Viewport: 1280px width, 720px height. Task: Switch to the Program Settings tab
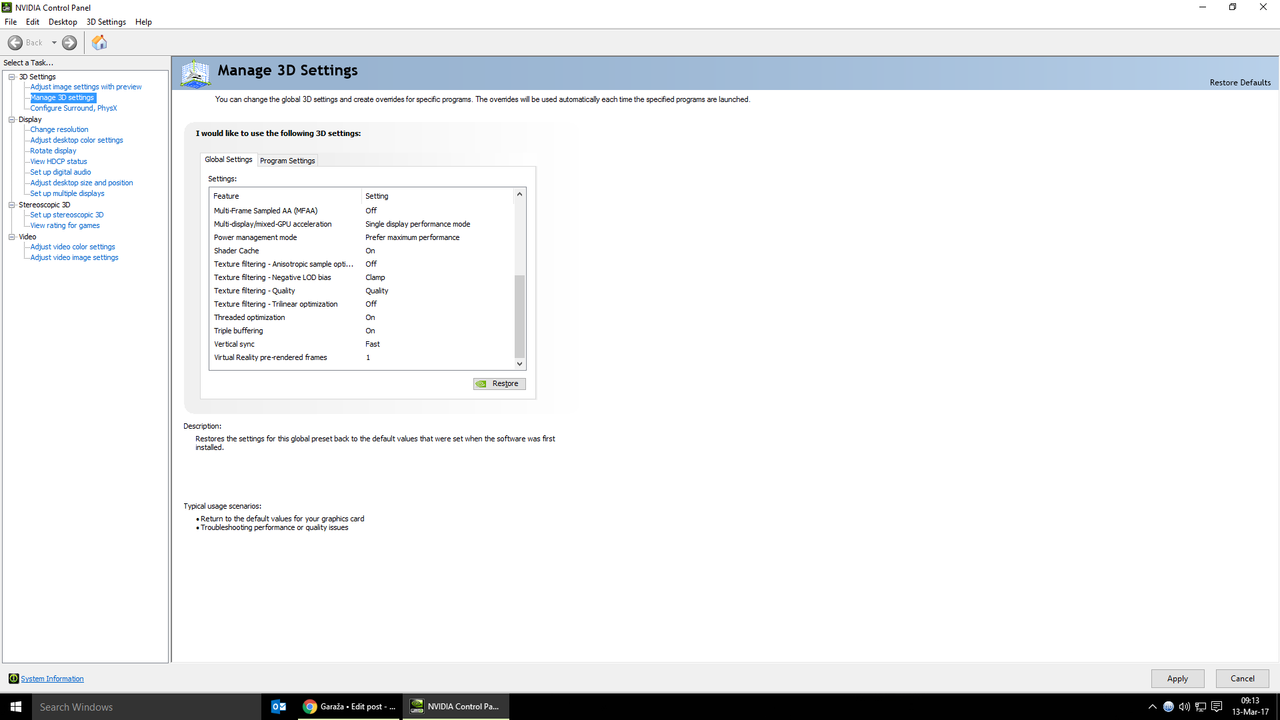coord(287,160)
